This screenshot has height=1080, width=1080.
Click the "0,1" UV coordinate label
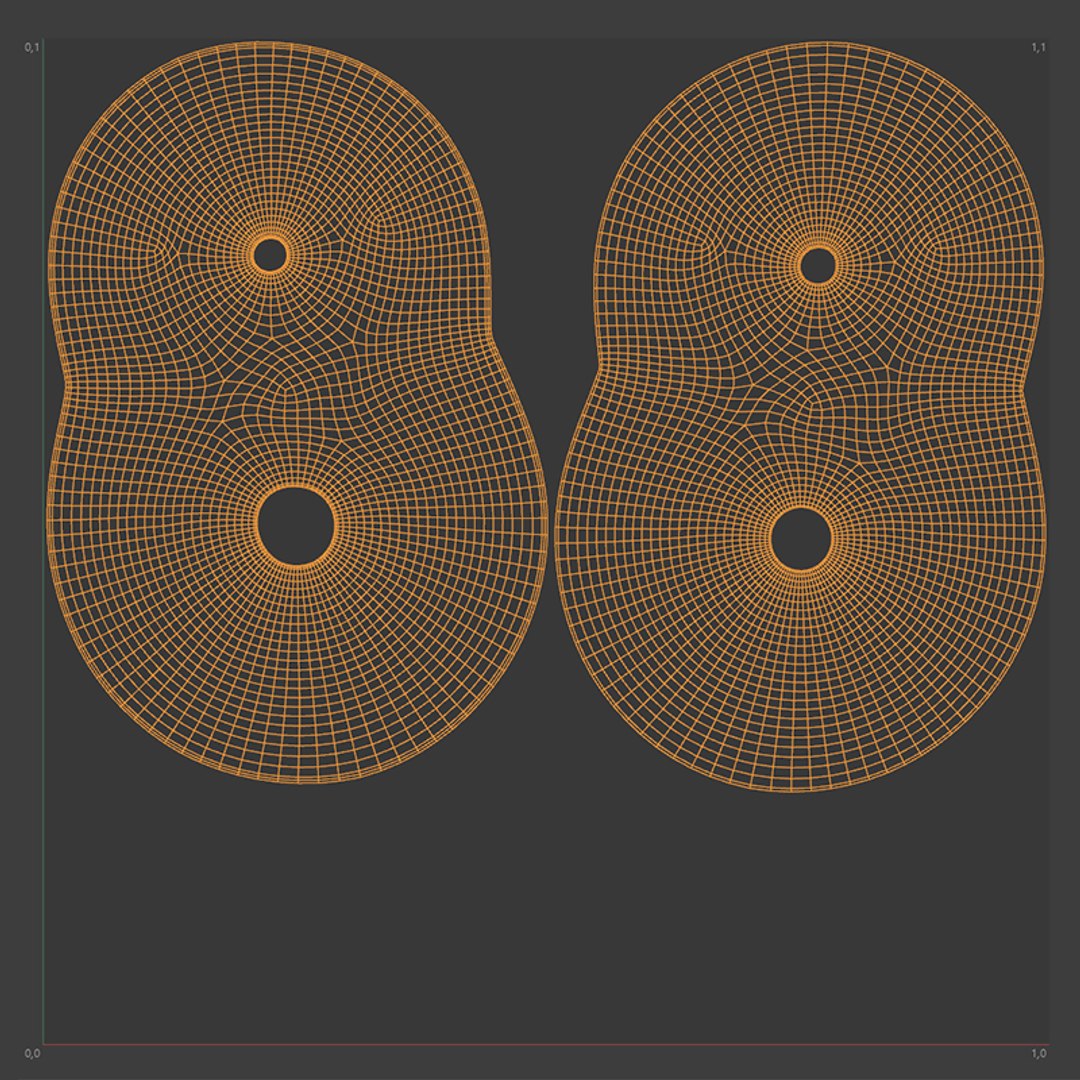tap(32, 47)
